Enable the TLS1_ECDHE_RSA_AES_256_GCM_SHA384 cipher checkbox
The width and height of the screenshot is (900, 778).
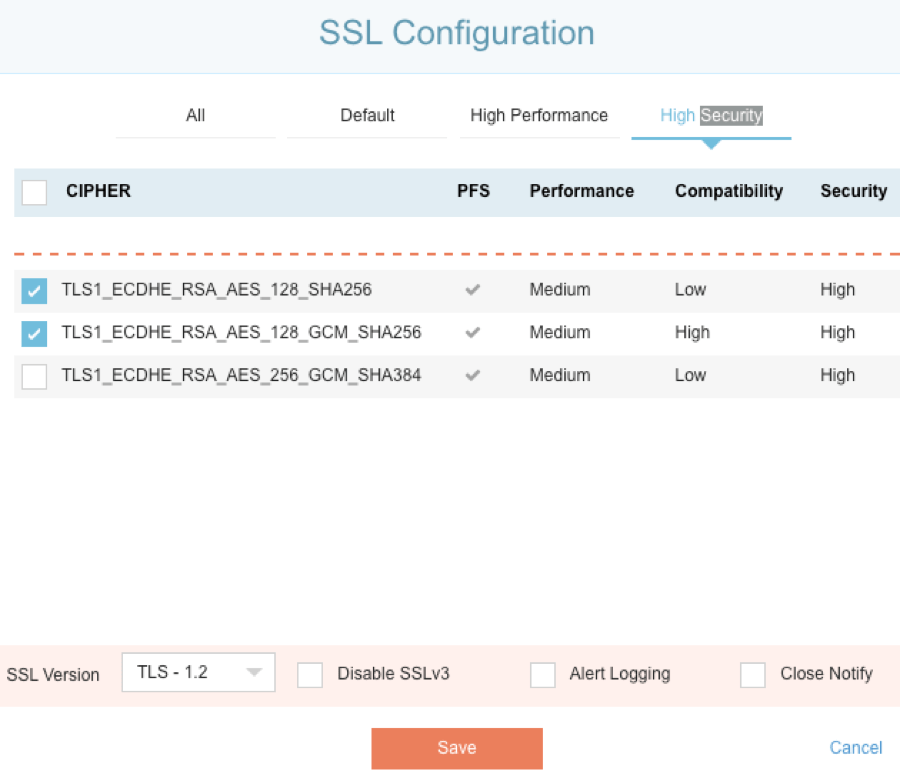[34, 377]
